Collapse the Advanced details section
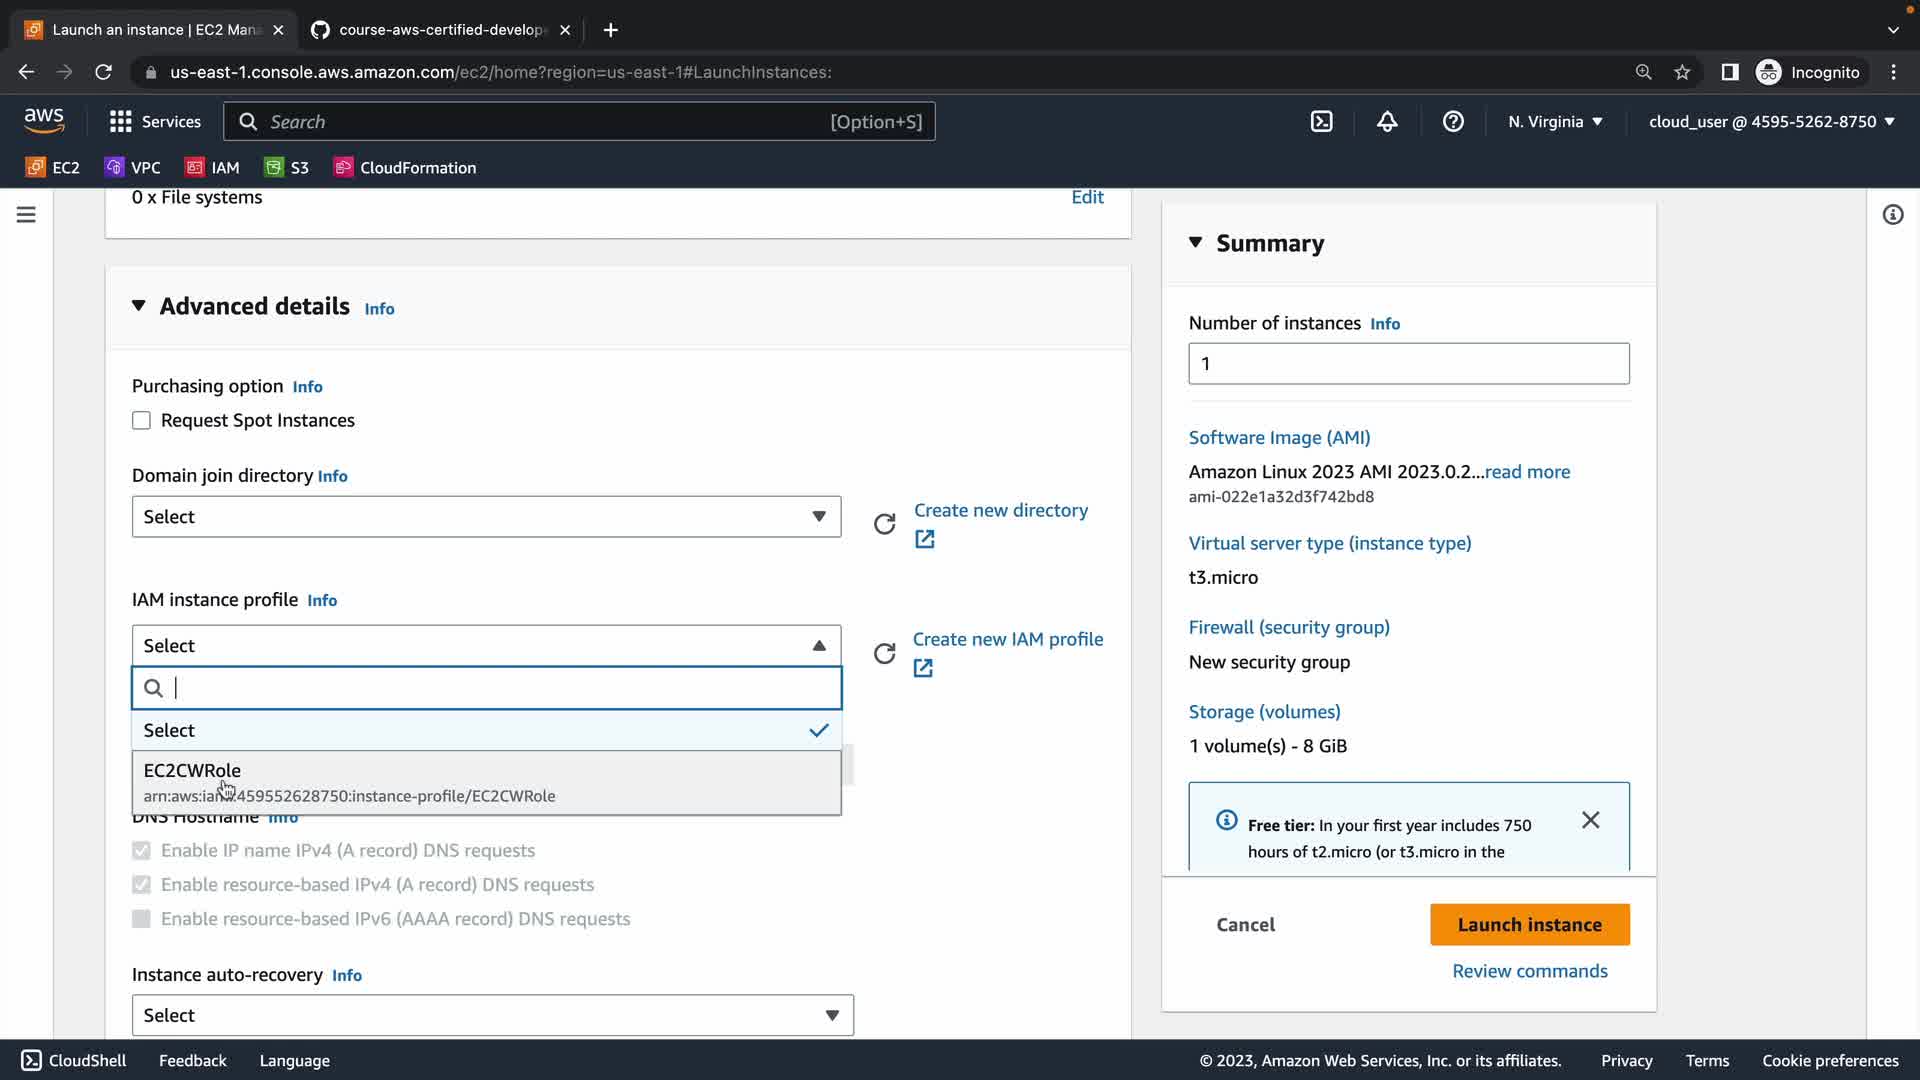The image size is (1920, 1080). coord(139,306)
